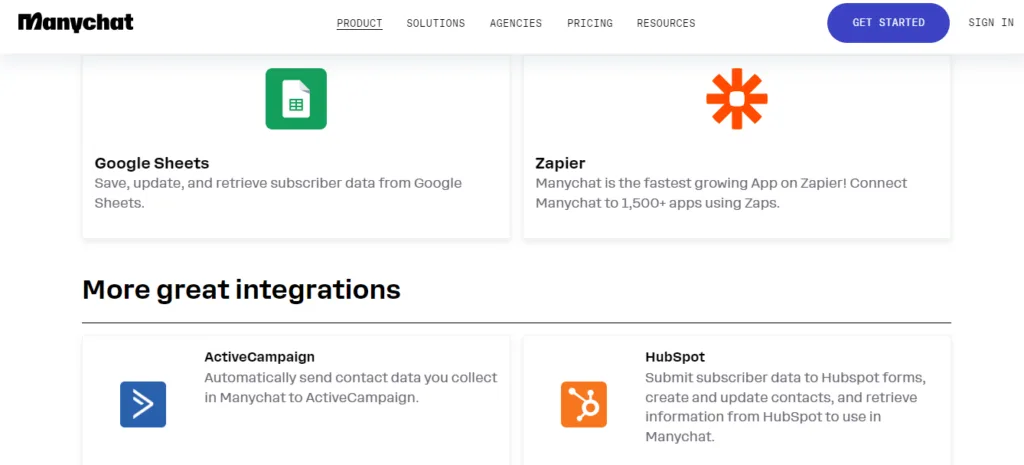Screen dimensions: 1024x465
Task: Click the Manychat logo
Action: 75,22
